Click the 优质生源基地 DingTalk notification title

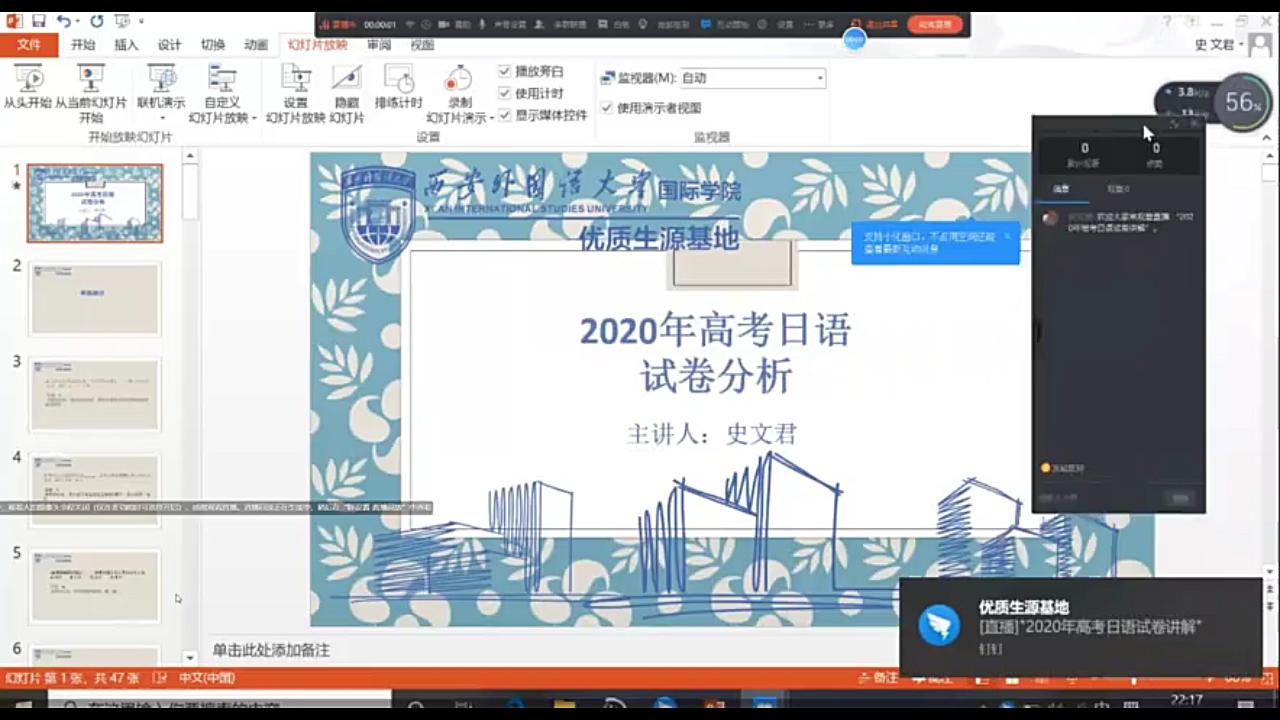coord(1024,607)
